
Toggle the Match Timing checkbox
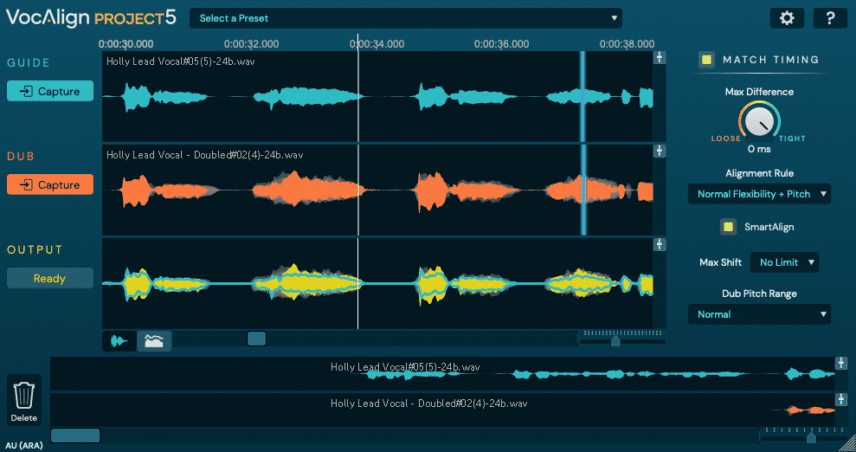pos(707,60)
